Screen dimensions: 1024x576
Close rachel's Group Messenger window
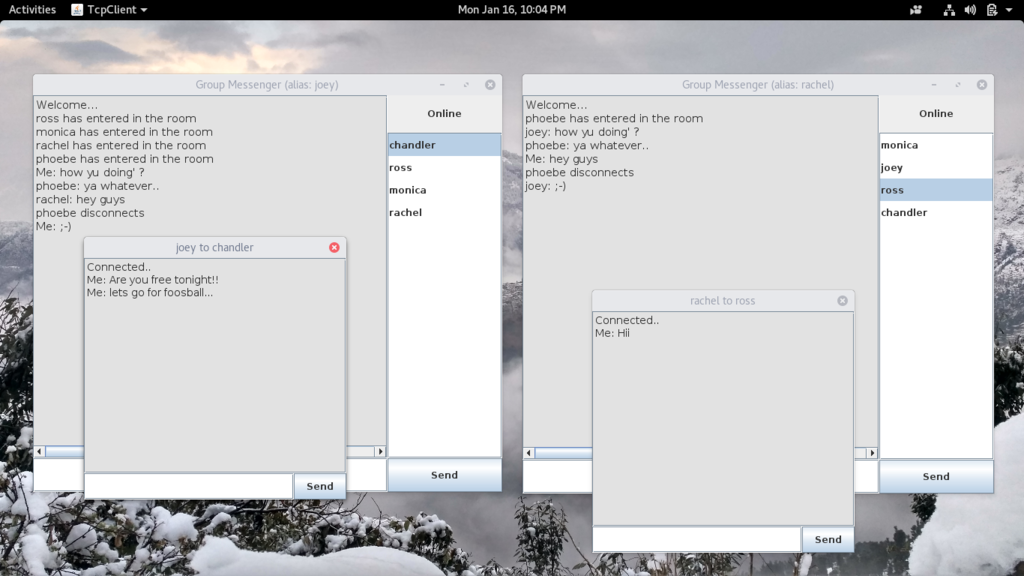click(982, 85)
